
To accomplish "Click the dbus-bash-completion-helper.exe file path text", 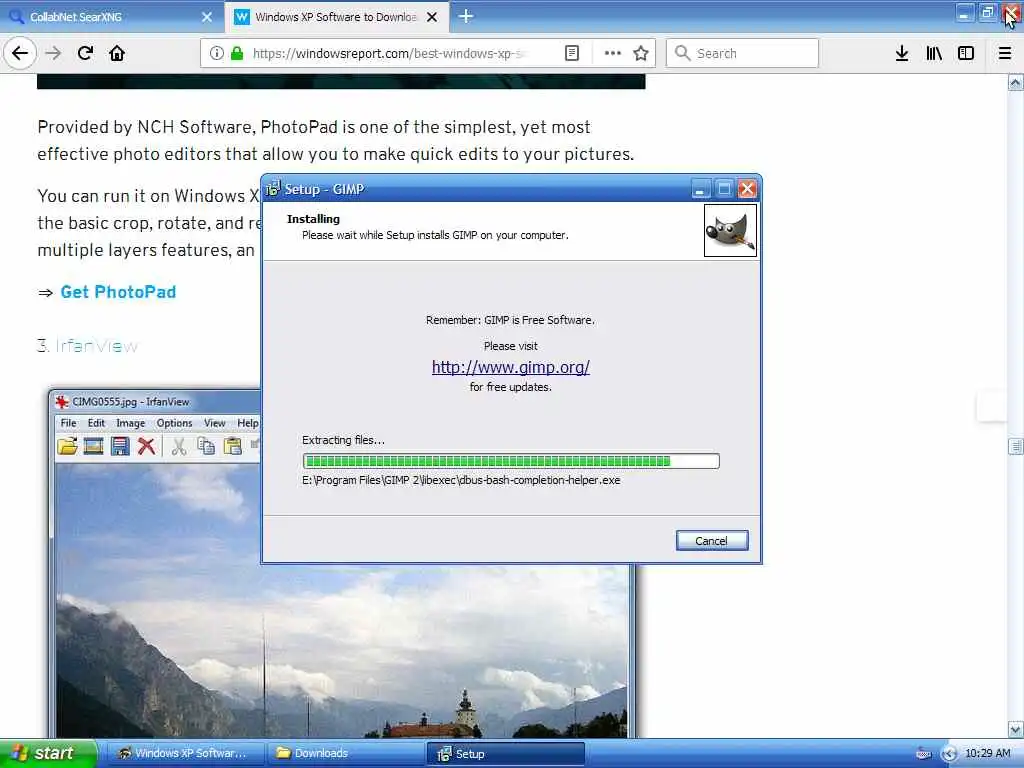I will click(461, 480).
